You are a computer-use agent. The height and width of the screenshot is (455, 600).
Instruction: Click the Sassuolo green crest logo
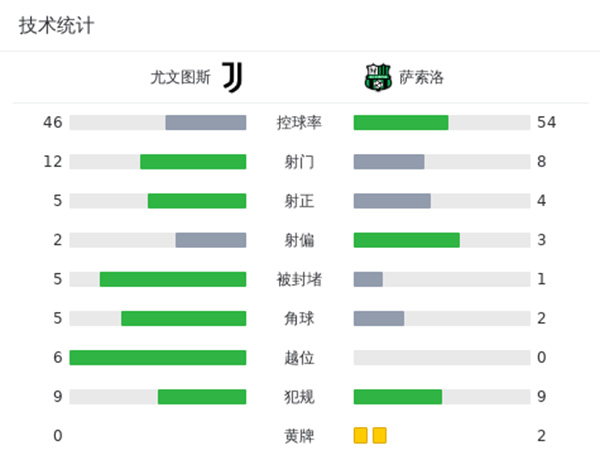pos(376,76)
